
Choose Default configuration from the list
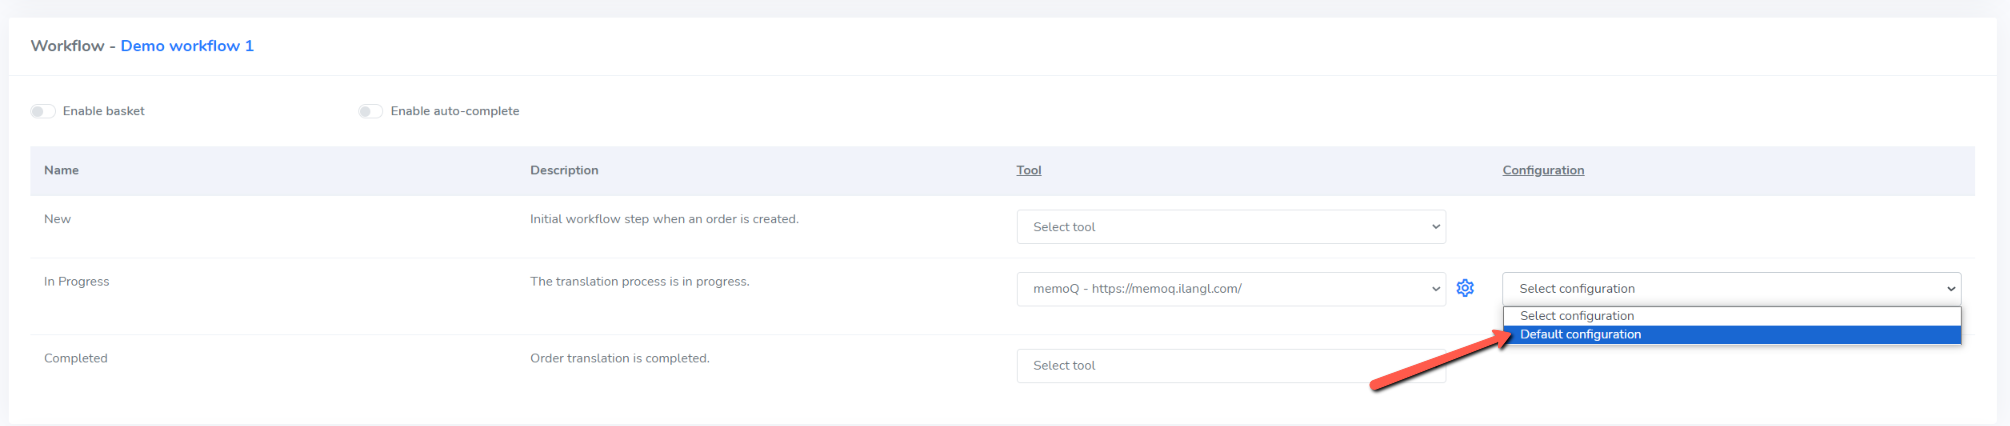[1732, 335]
